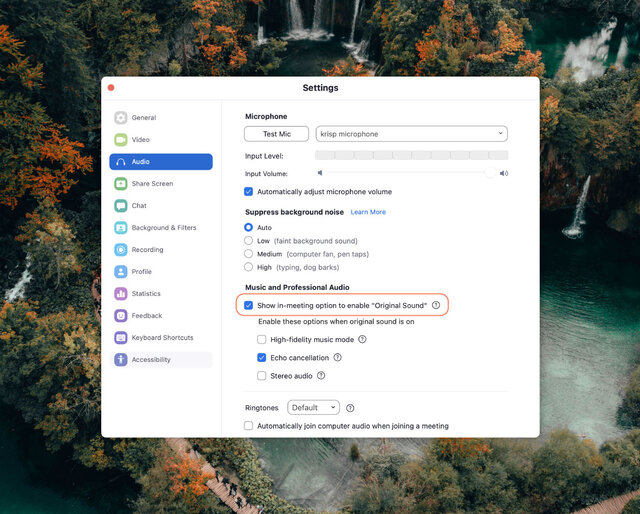640x514 pixels.
Task: Open the Feedback smiley icon
Action: click(120, 316)
